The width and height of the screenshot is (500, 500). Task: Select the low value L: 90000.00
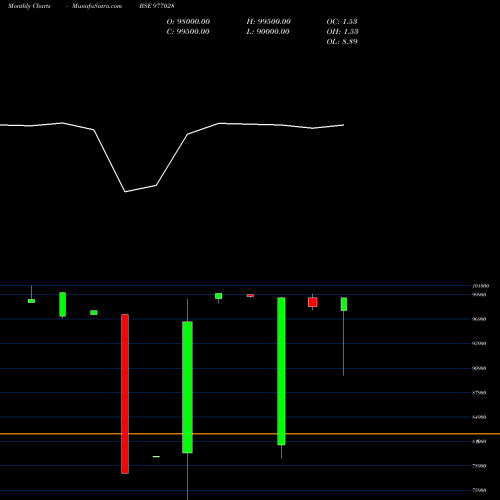[268, 31]
